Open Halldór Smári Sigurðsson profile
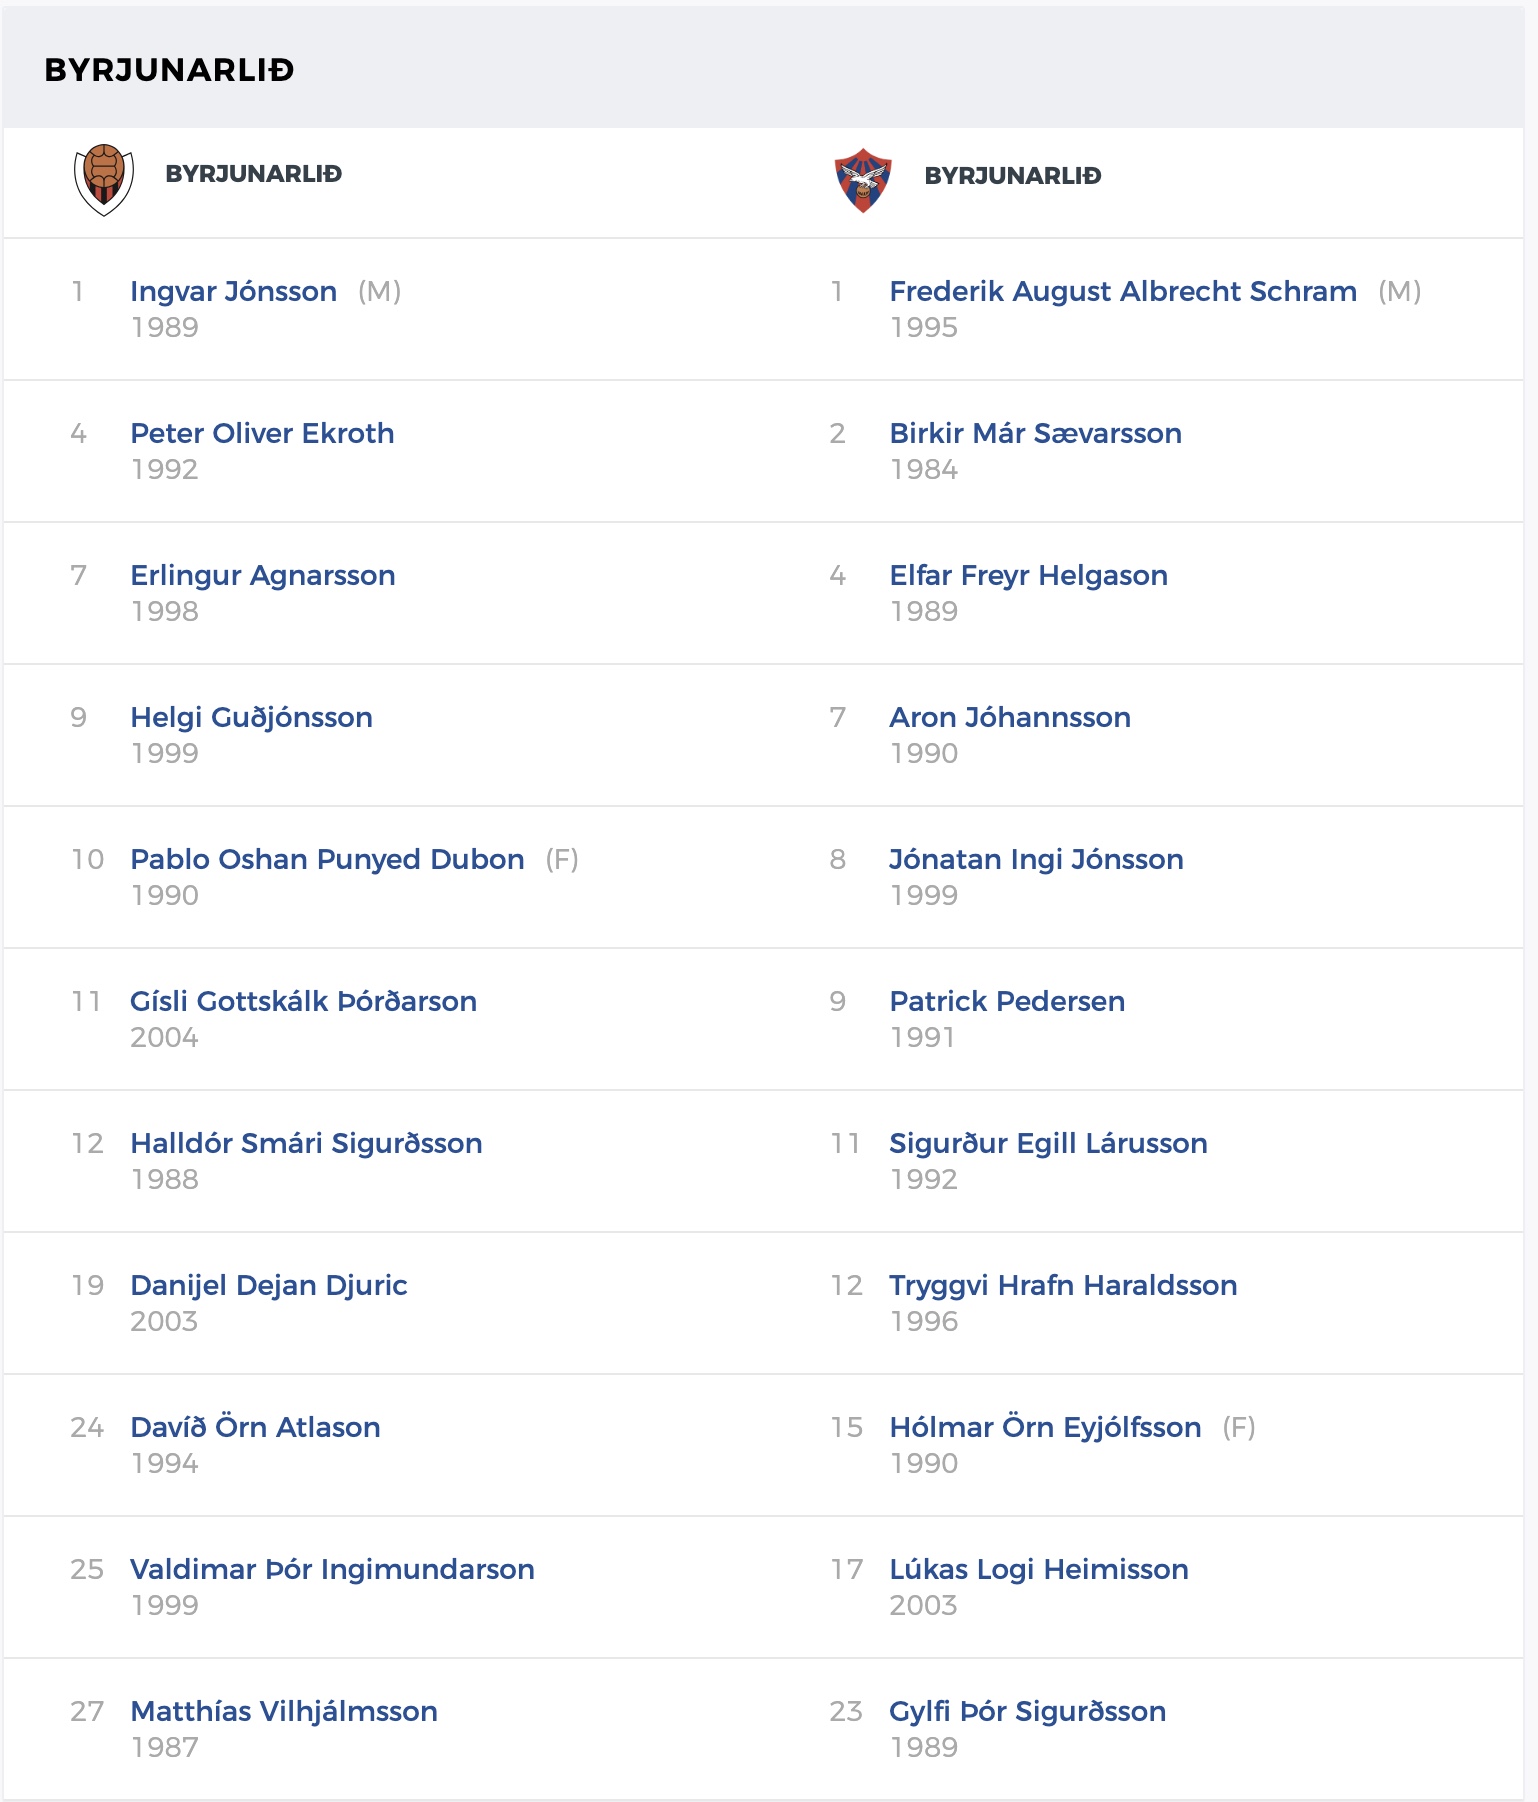The width and height of the screenshot is (1538, 1802). coord(307,1144)
